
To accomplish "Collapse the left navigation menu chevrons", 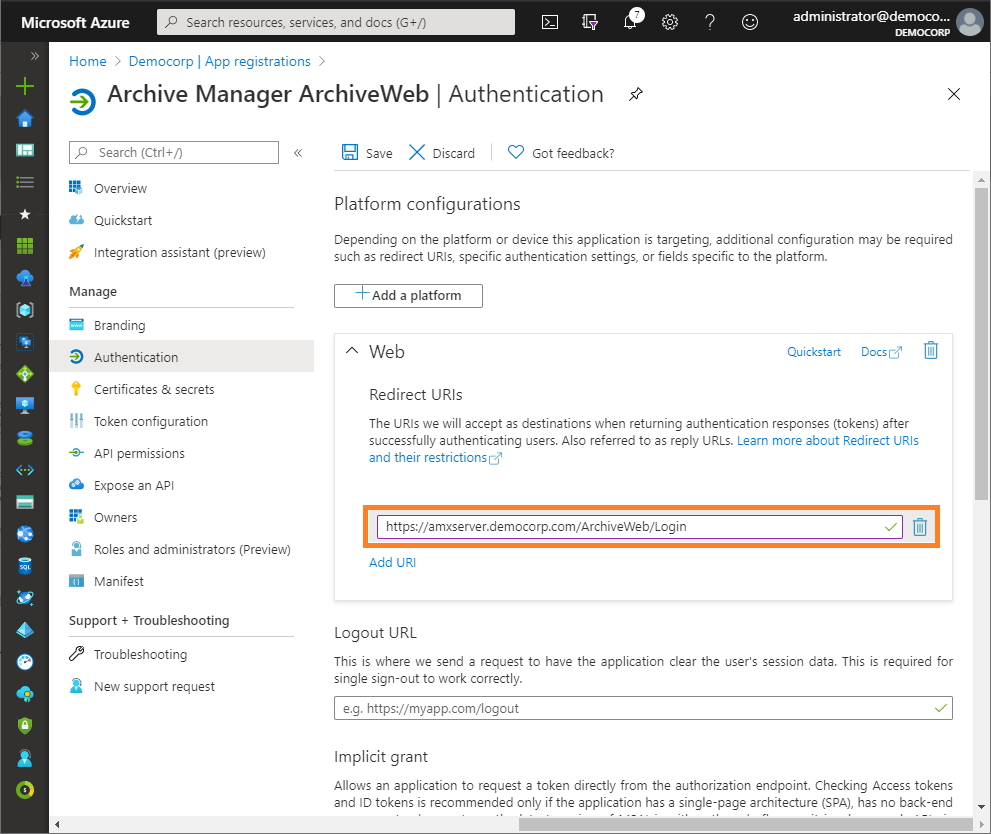I will (x=297, y=153).
